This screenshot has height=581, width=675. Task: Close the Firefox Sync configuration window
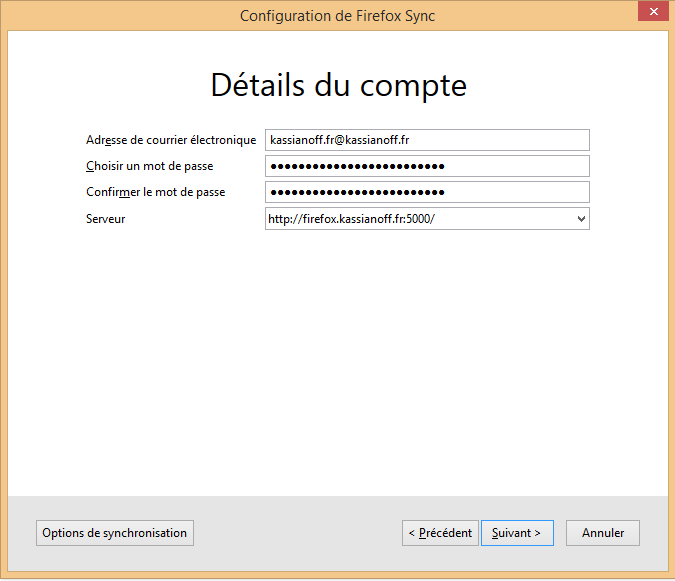653,11
